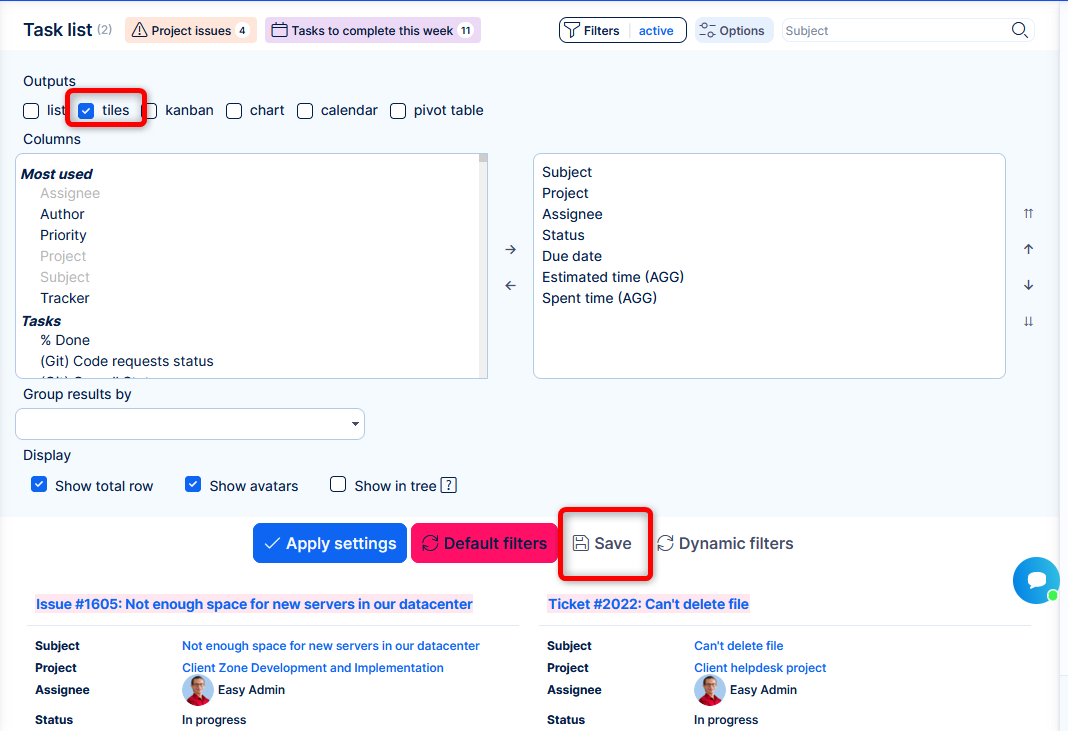Enable the kanban output checkbox
This screenshot has height=731, width=1068.
(x=150, y=111)
